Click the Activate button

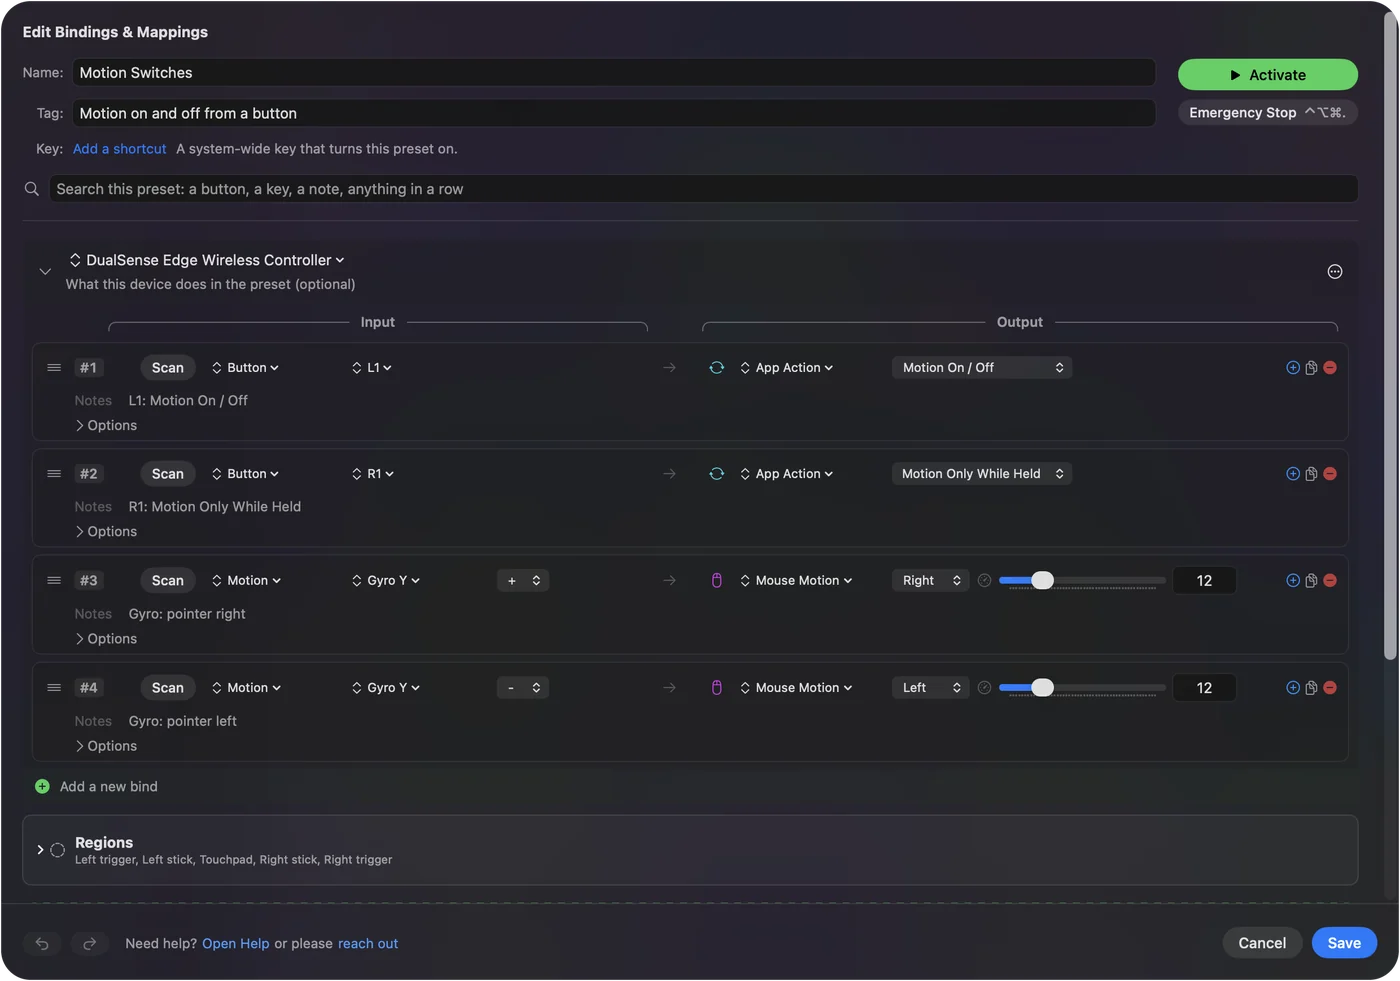click(x=1268, y=75)
